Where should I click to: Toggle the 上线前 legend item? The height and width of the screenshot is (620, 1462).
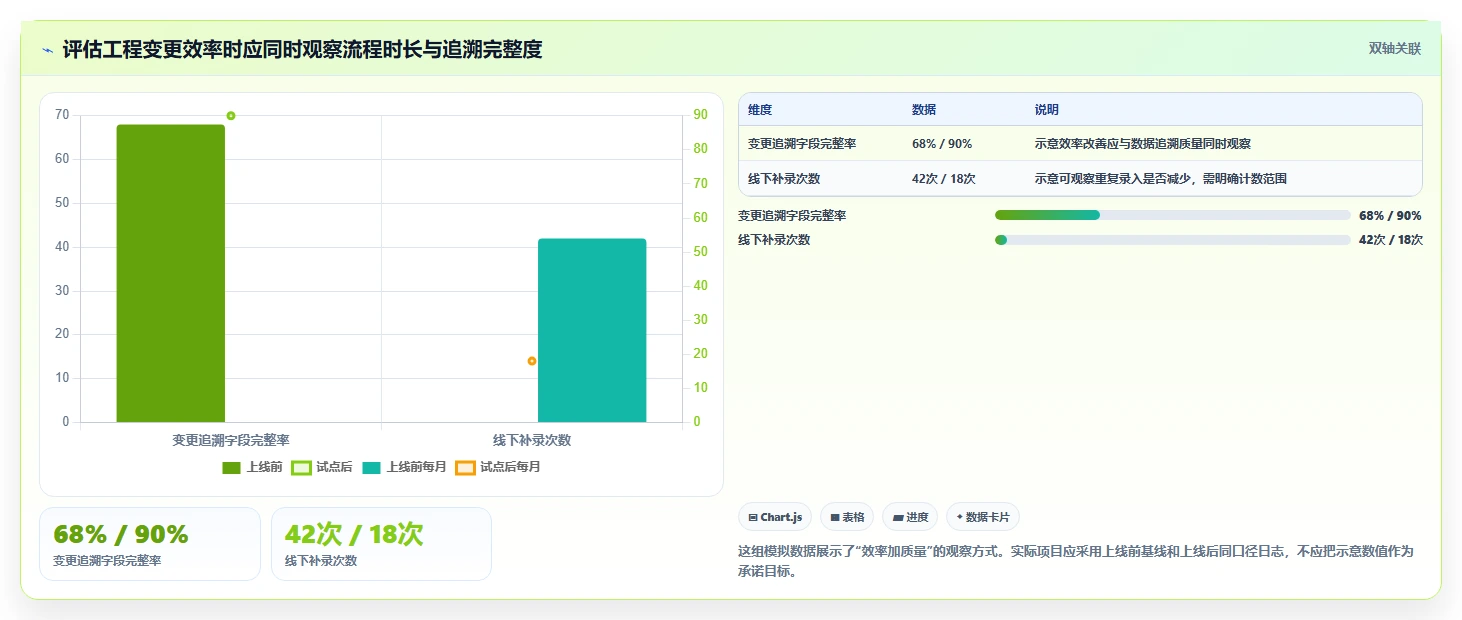tap(252, 467)
